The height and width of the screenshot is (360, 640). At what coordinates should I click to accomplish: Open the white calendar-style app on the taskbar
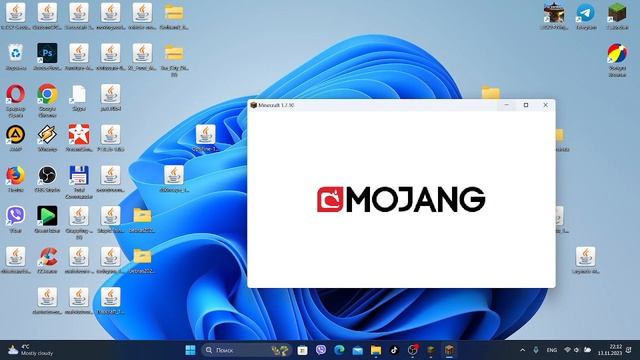tap(302, 350)
